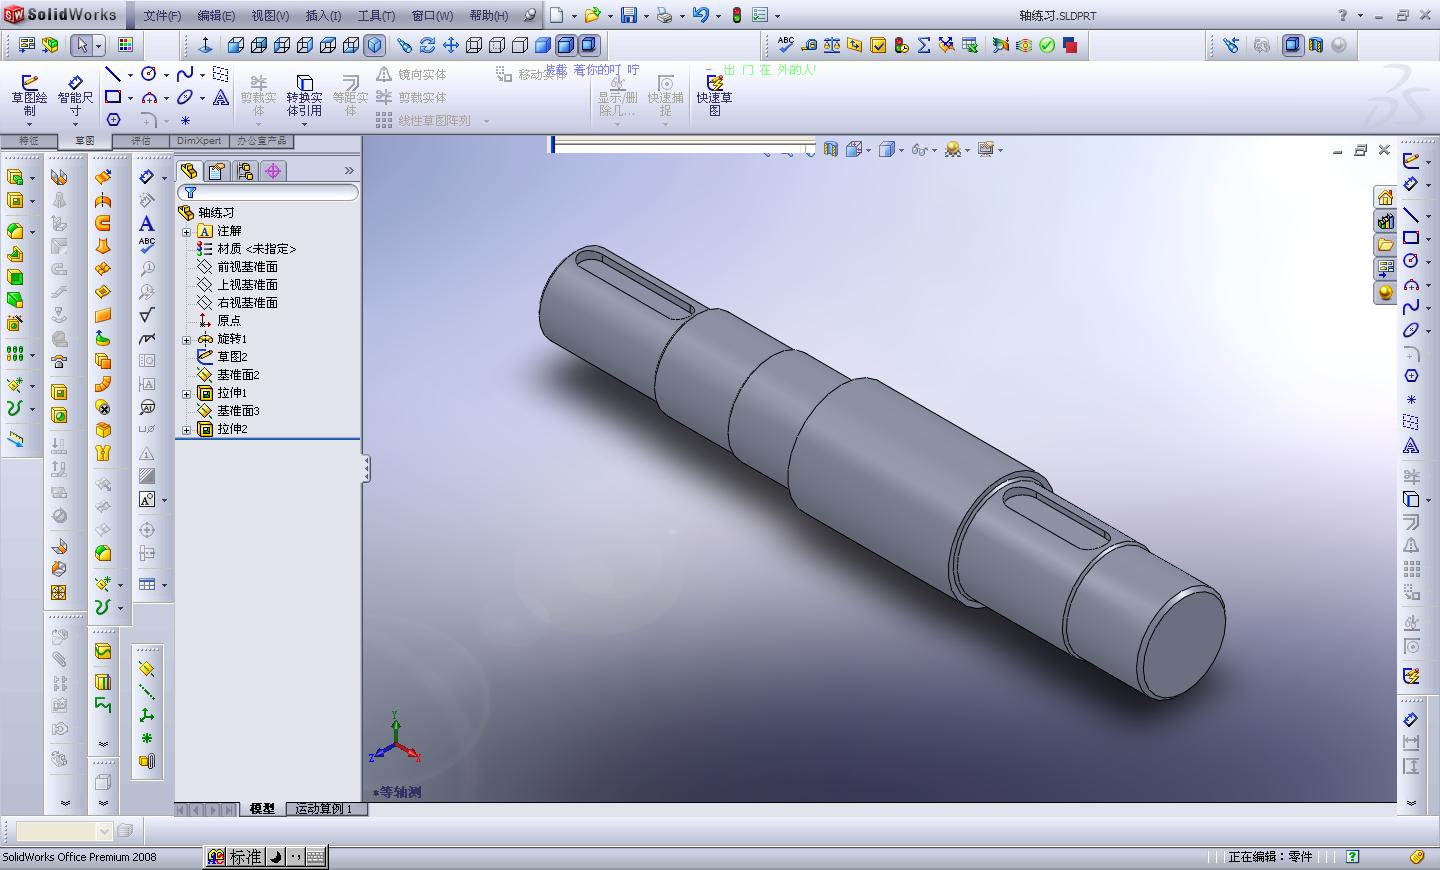Image resolution: width=1440 pixels, height=870 pixels.
Task: Select the Rectangle sketch tool in ribbon
Action: click(113, 98)
